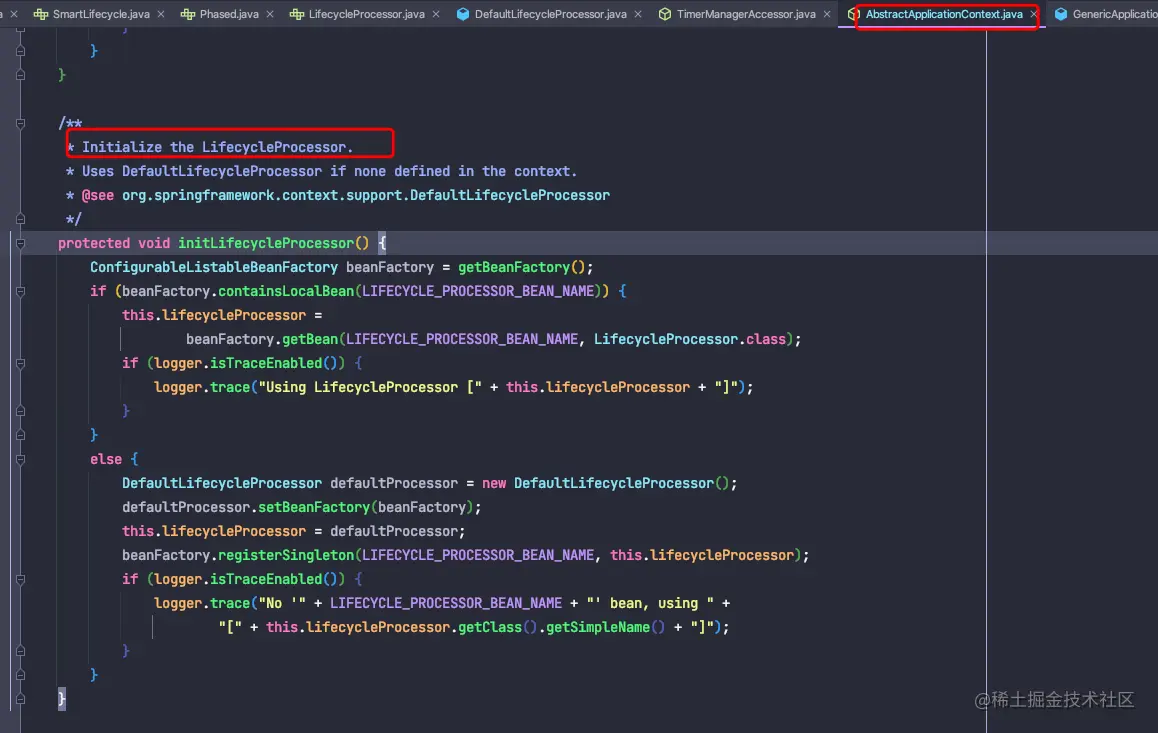This screenshot has width=1158, height=733.
Task: Click the interface icon on Phased.java tab
Action: coord(188,14)
